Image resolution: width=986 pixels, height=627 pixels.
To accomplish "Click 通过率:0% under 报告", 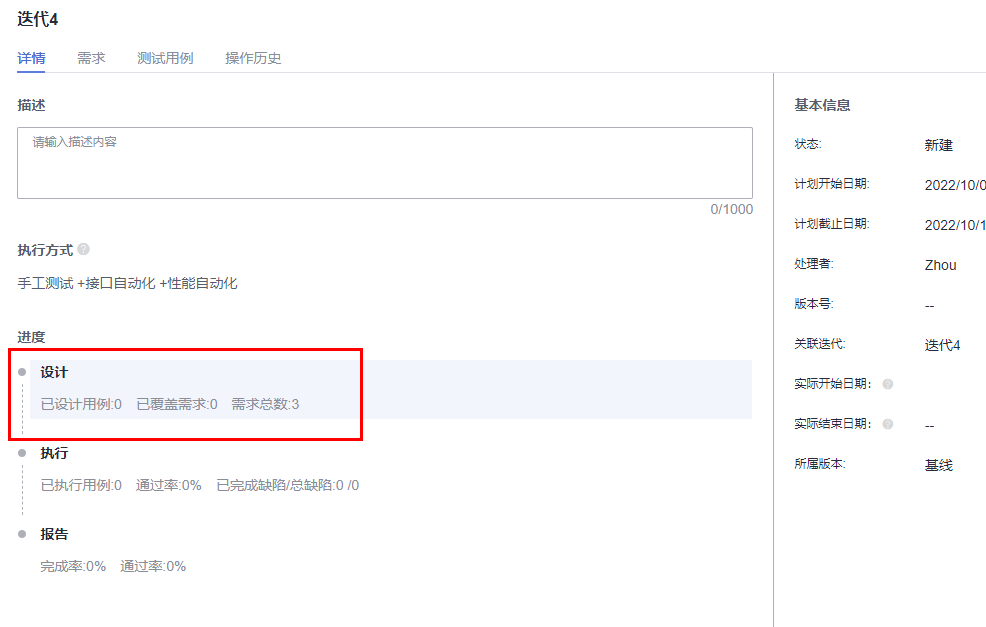I will 153,567.
